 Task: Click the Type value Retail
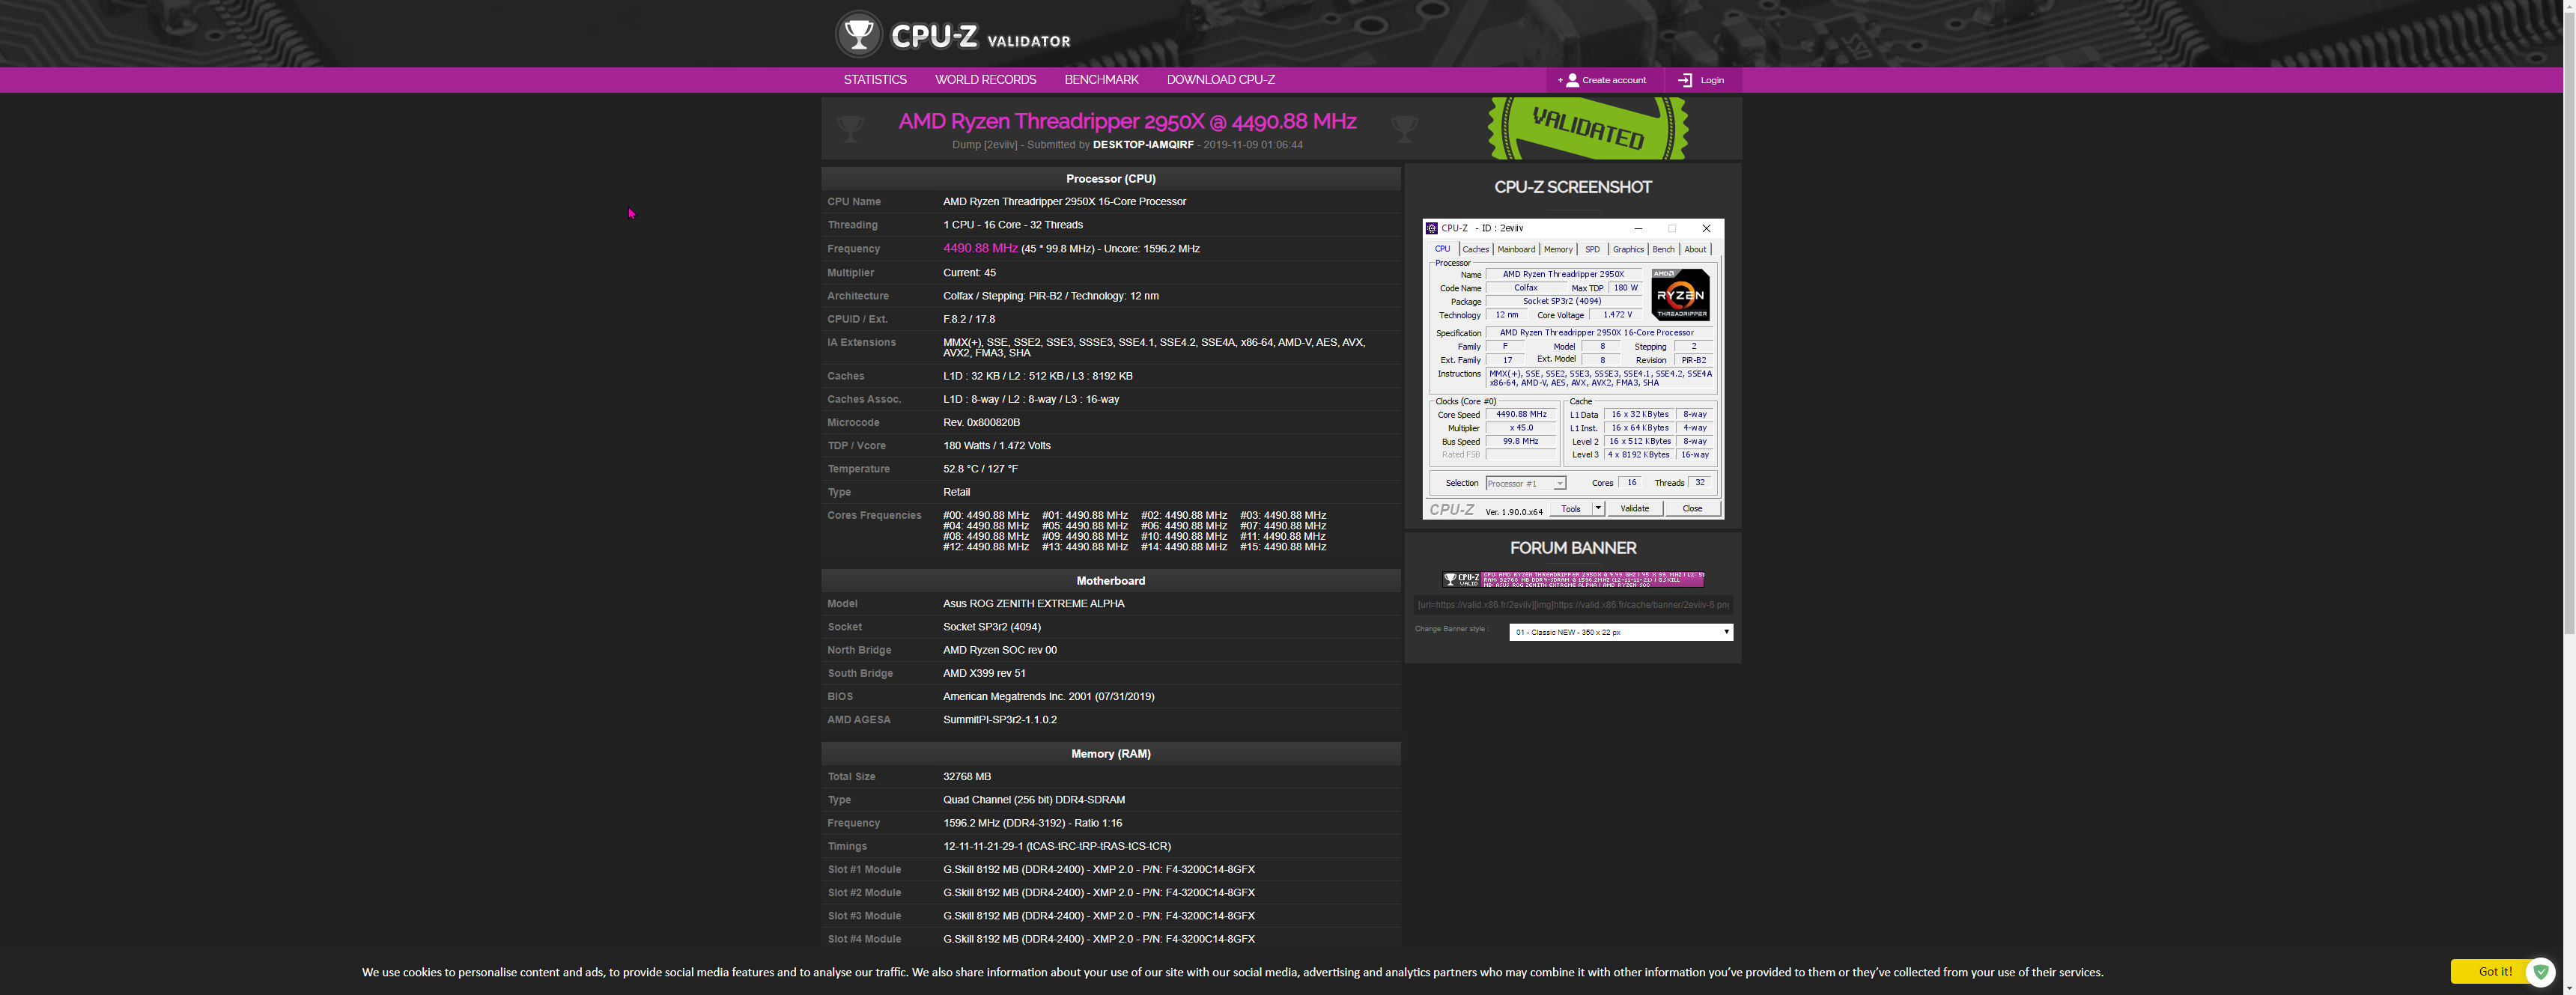point(956,492)
